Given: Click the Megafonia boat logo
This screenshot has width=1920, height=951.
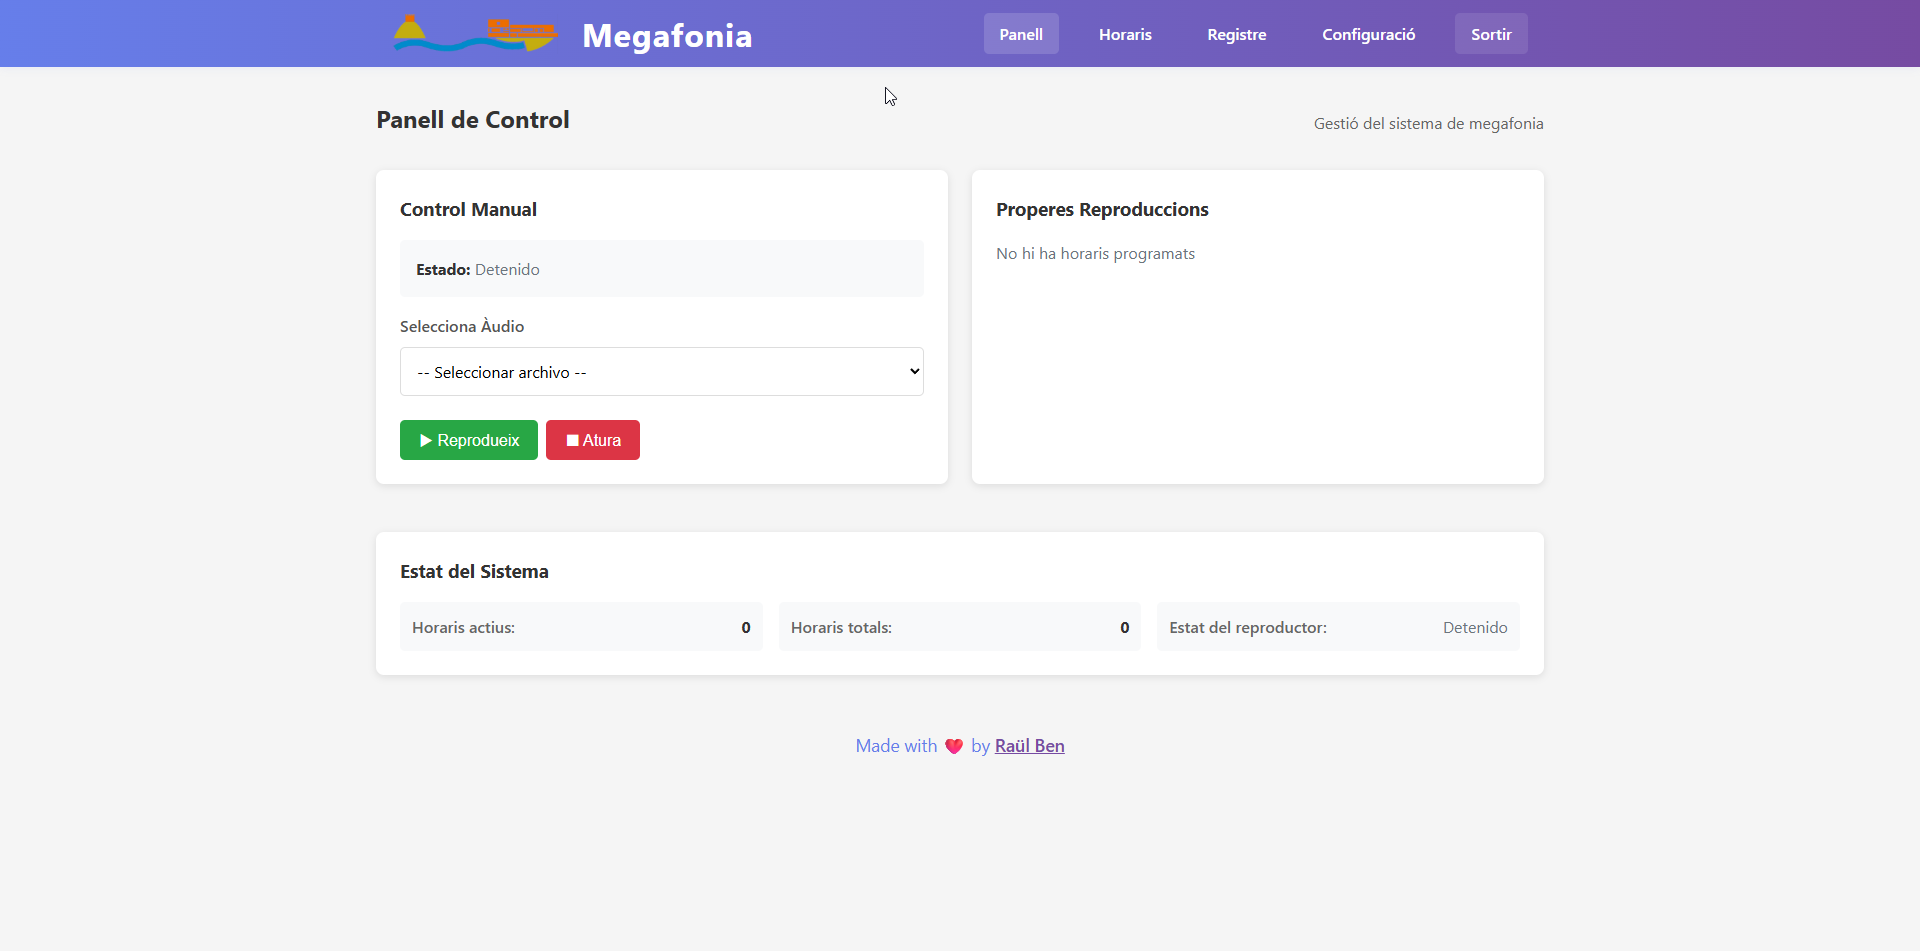Looking at the screenshot, I should (x=476, y=33).
